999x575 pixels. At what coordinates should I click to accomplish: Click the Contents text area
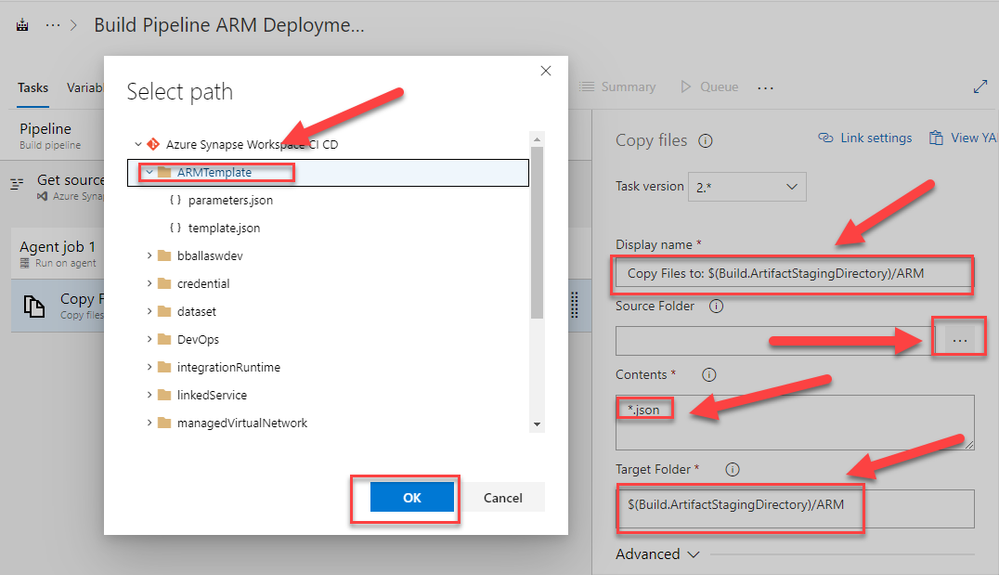[794, 422]
